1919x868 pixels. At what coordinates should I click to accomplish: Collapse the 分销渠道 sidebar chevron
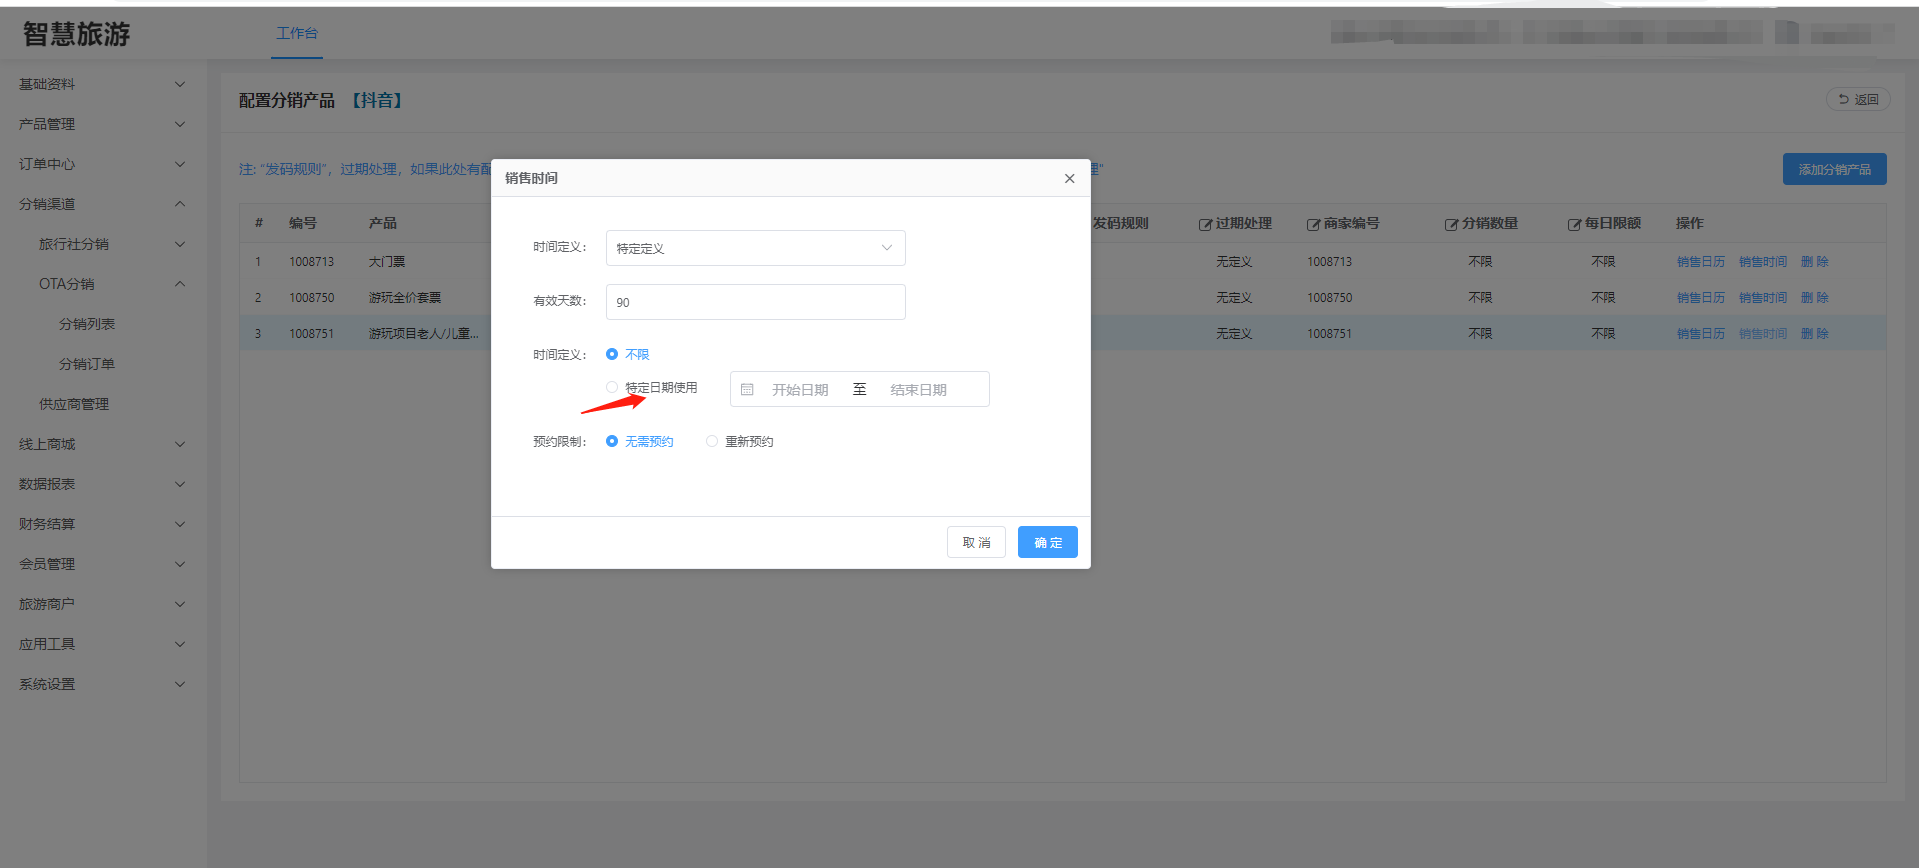pyautogui.click(x=180, y=204)
